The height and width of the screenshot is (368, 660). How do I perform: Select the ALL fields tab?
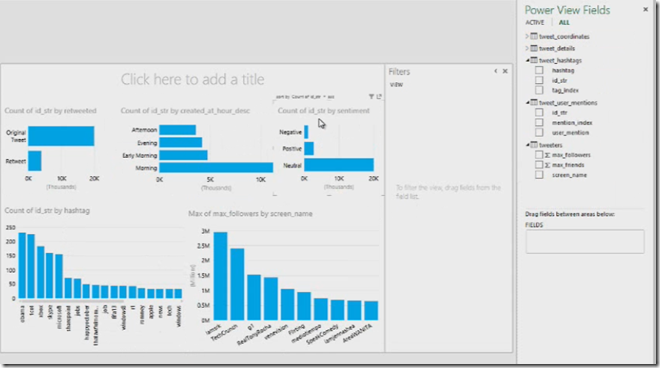tap(564, 22)
